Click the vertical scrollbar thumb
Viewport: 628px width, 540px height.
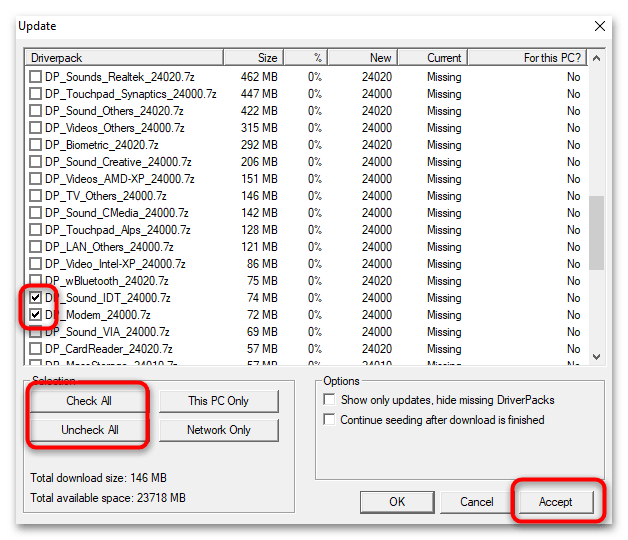point(596,232)
